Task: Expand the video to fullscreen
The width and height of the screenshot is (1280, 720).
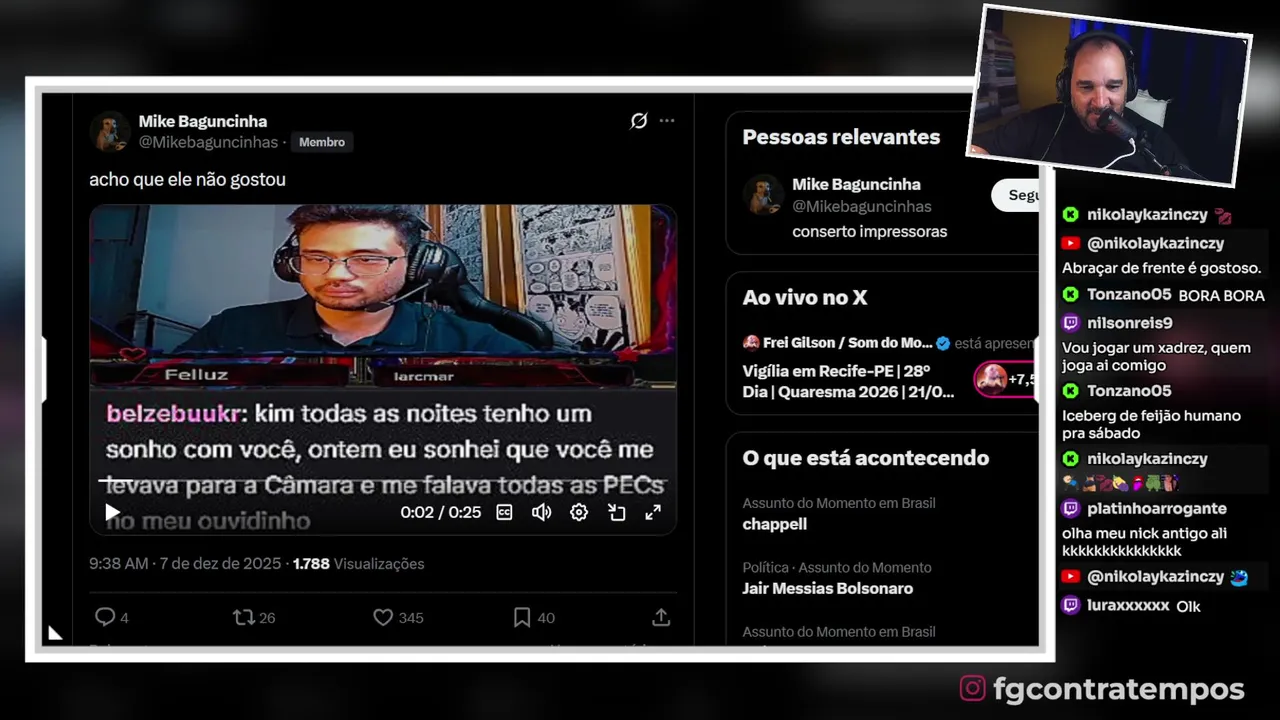Action: pos(653,512)
